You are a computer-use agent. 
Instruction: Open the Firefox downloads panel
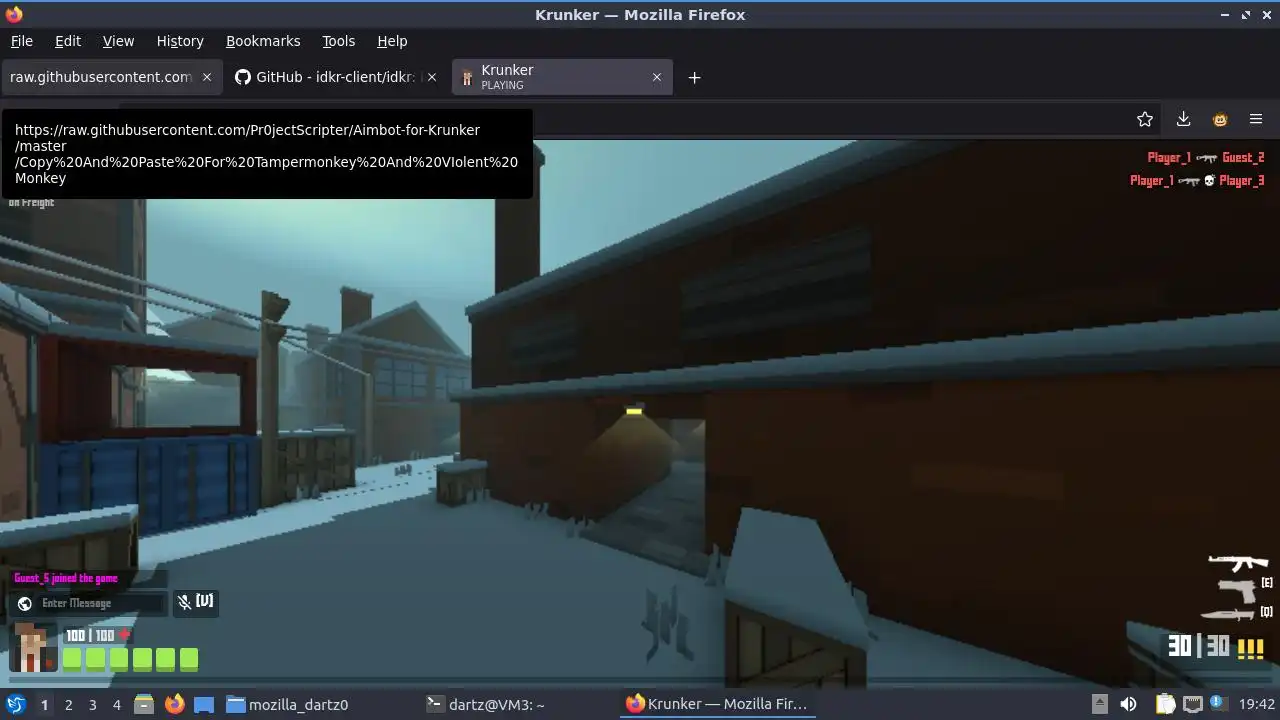point(1183,119)
